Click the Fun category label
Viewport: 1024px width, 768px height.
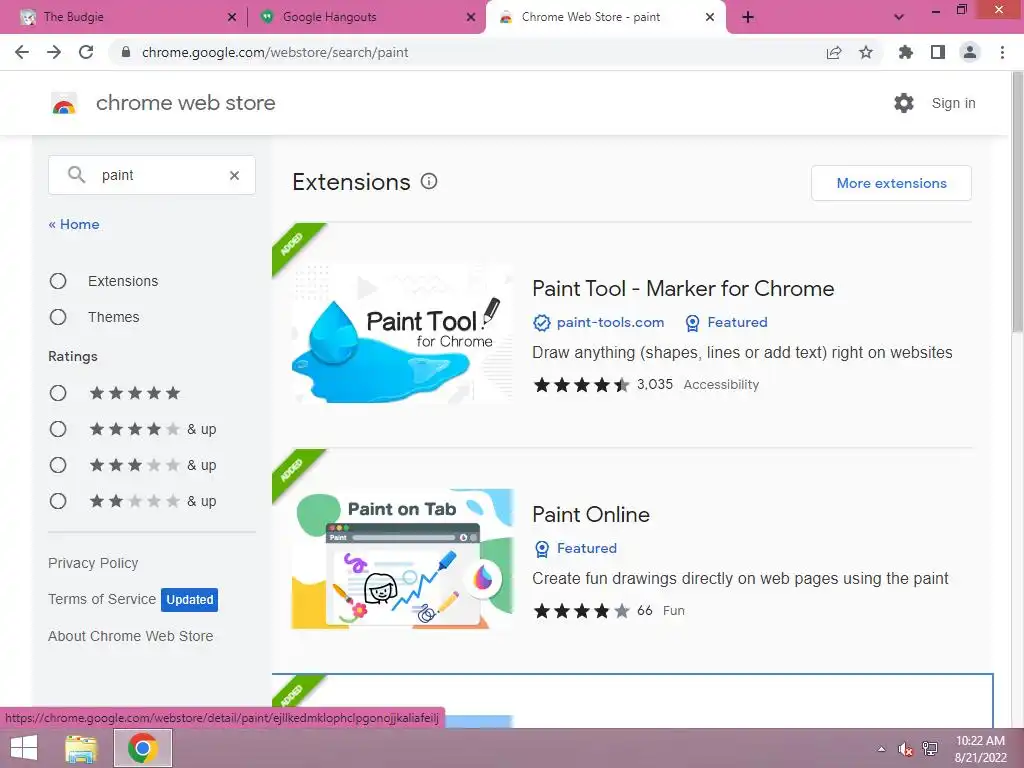point(674,611)
